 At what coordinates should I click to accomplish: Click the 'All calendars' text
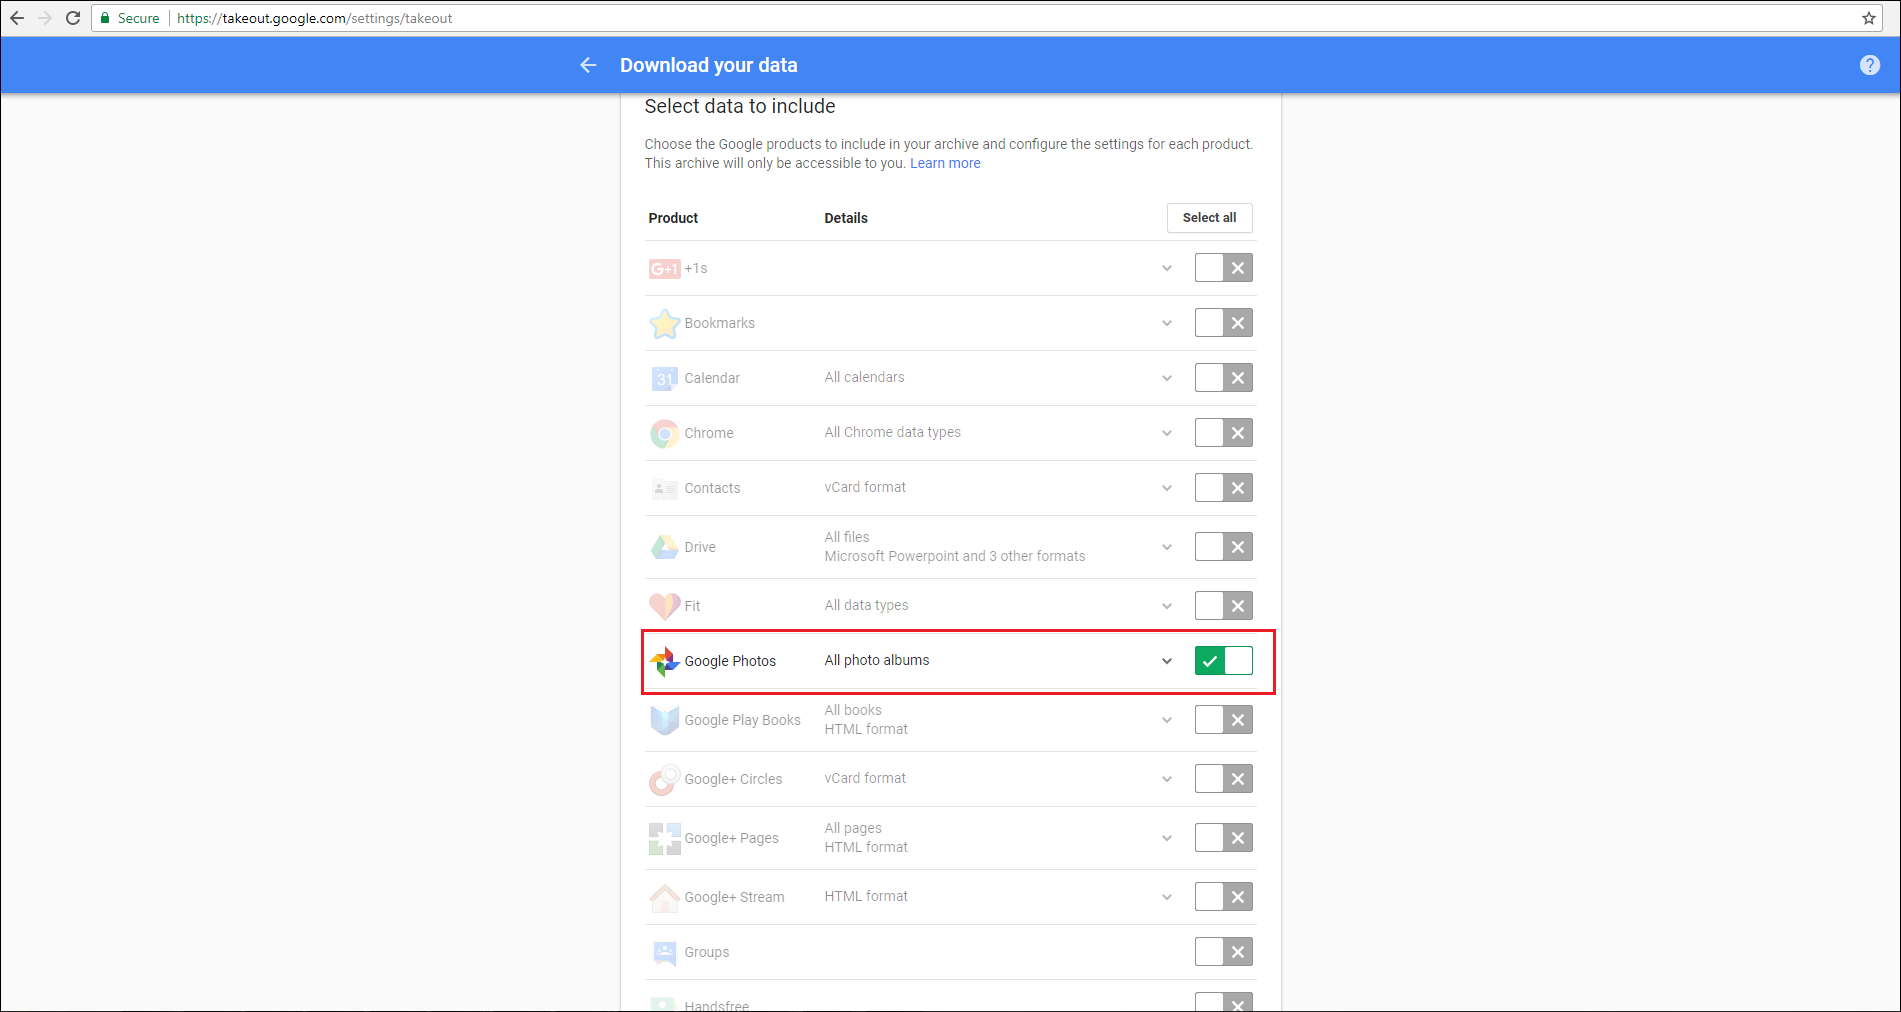tap(864, 377)
